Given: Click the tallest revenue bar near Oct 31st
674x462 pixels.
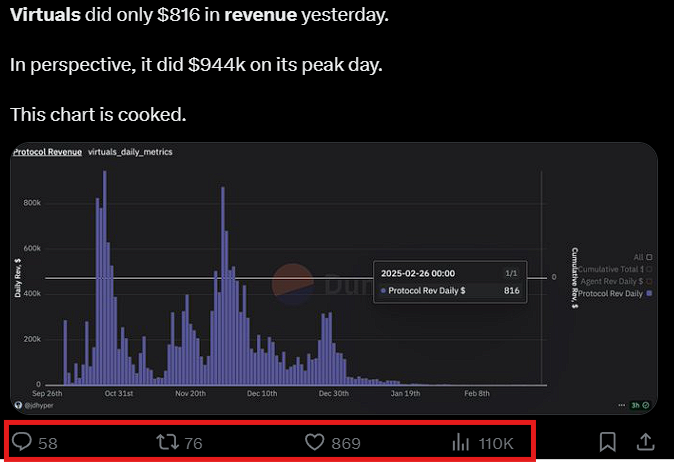Looking at the screenshot, I should (x=104, y=277).
